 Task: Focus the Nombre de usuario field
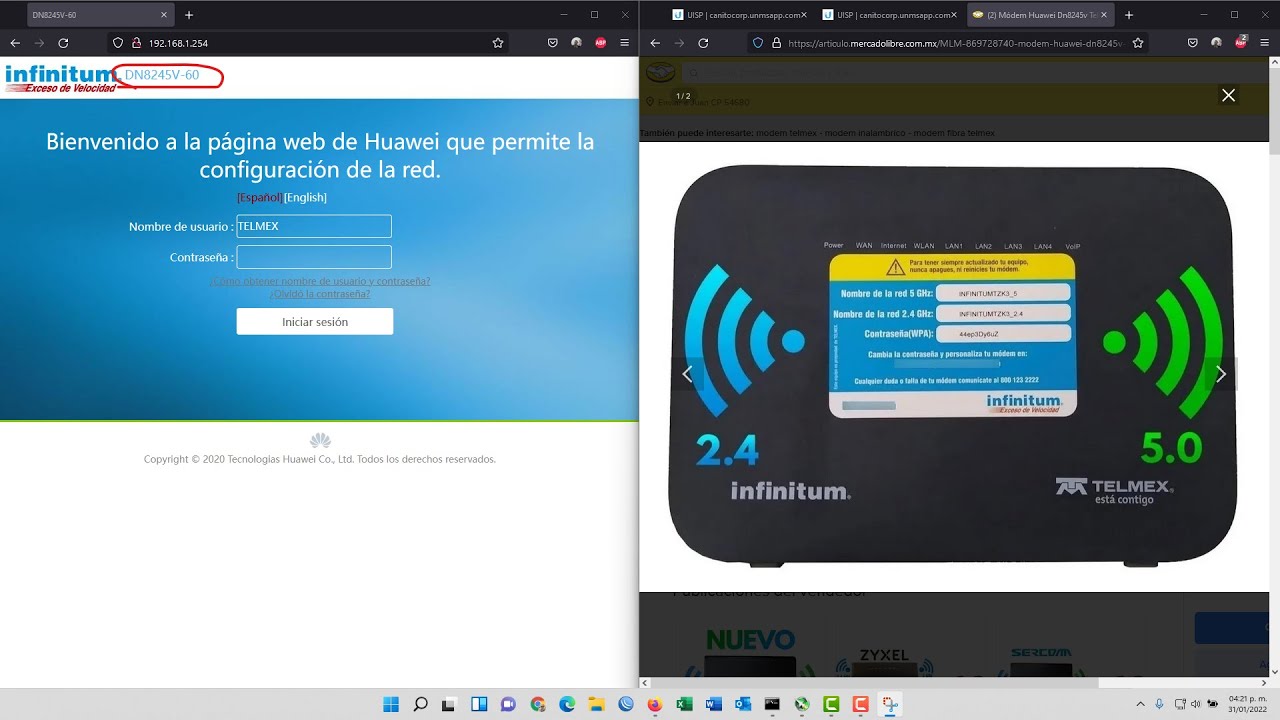click(x=314, y=226)
